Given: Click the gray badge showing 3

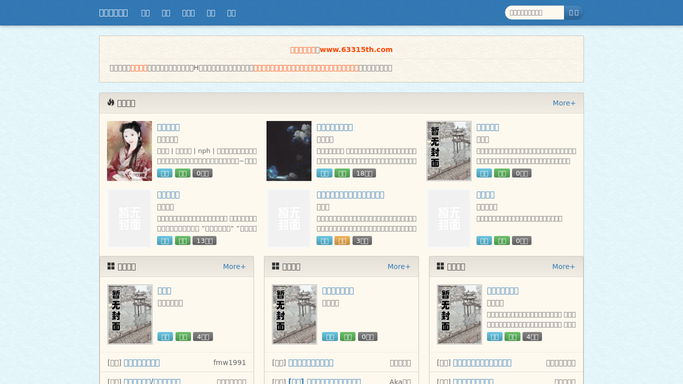Looking at the screenshot, I should [x=362, y=241].
